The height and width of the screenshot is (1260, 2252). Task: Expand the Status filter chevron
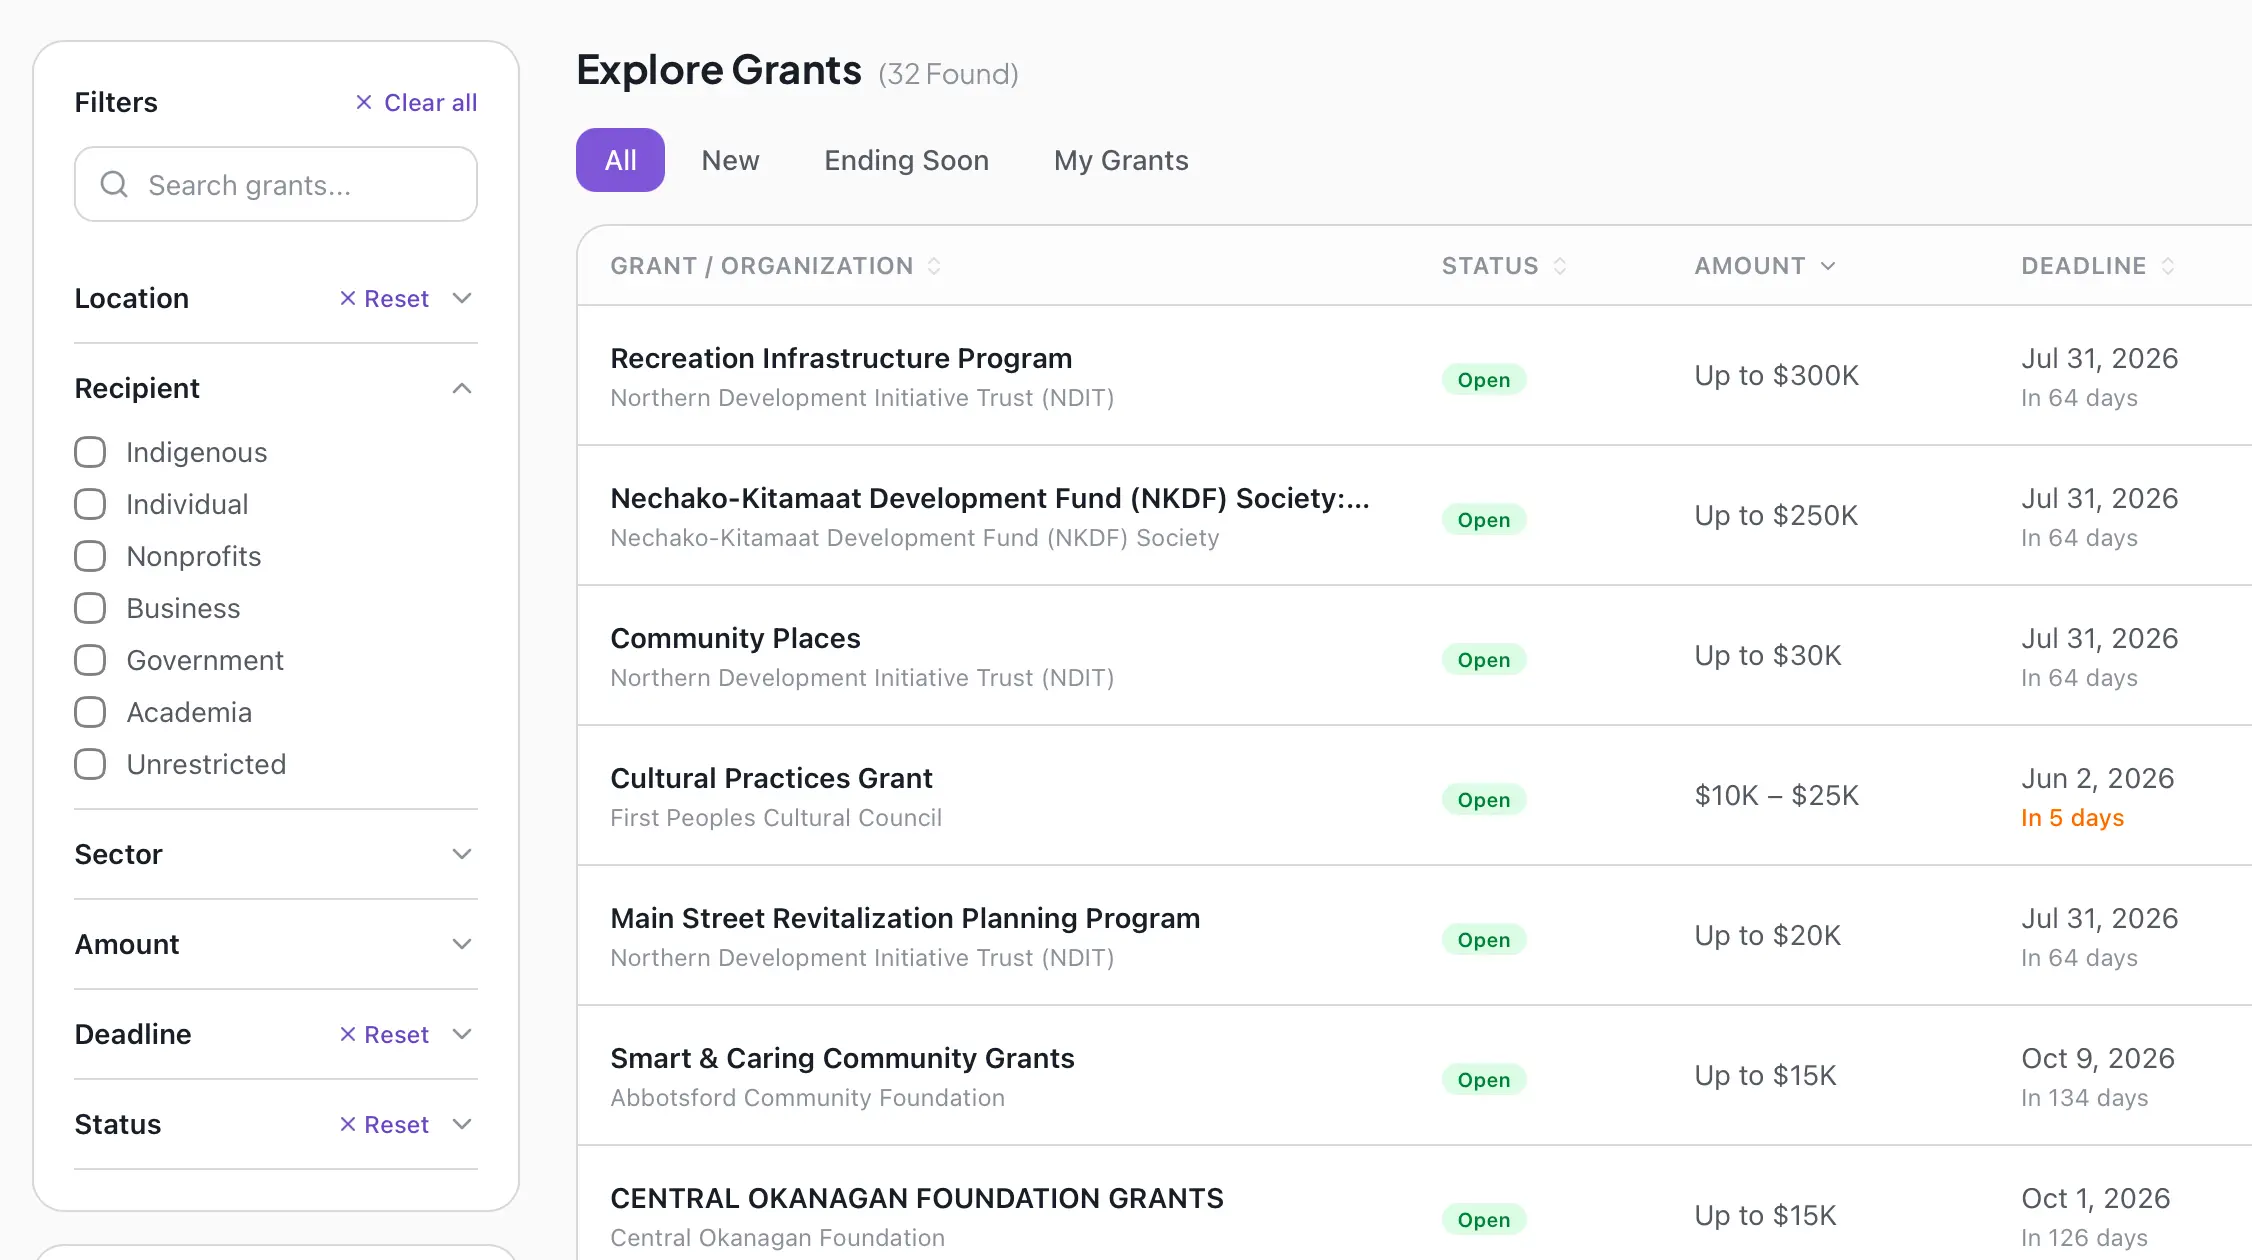(462, 1124)
